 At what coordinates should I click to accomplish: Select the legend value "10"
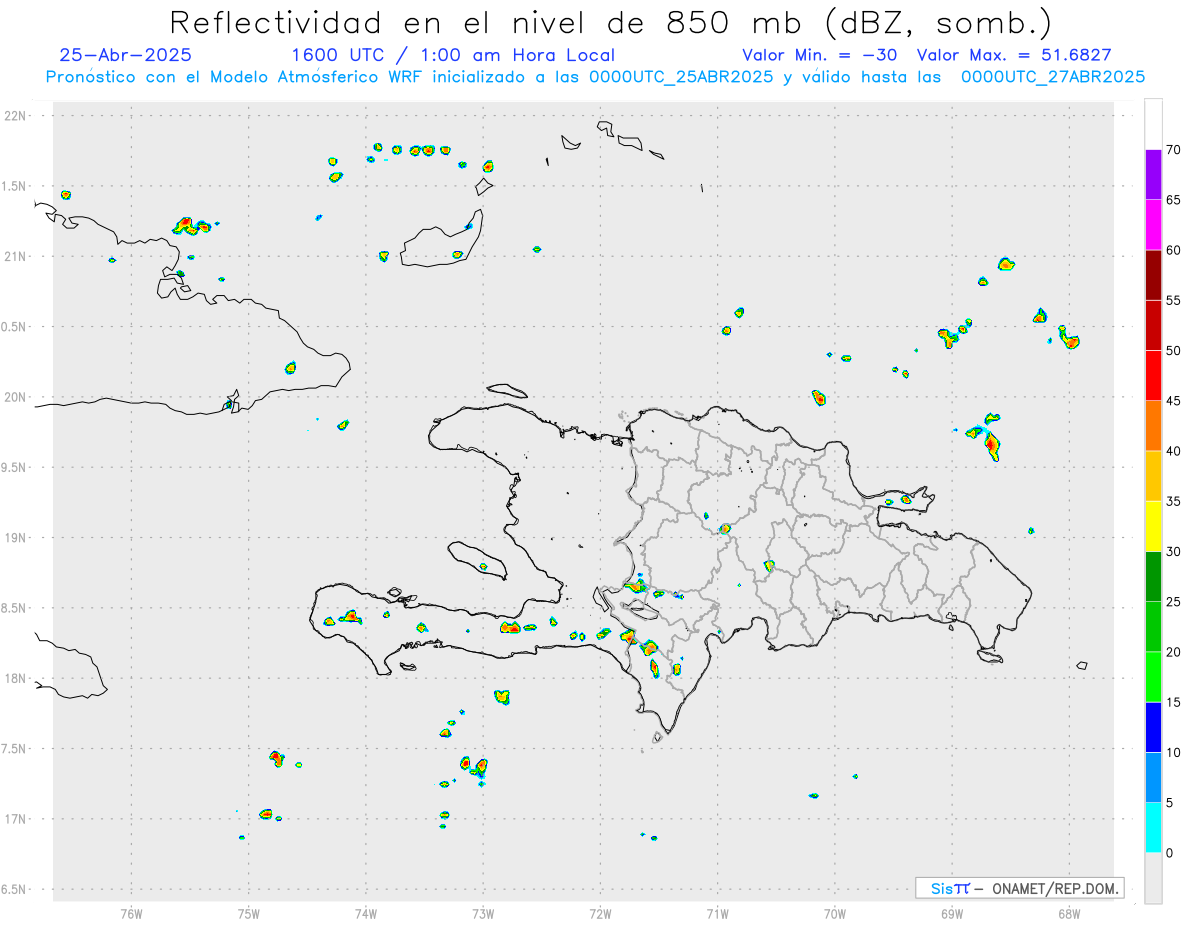[x=1173, y=752]
